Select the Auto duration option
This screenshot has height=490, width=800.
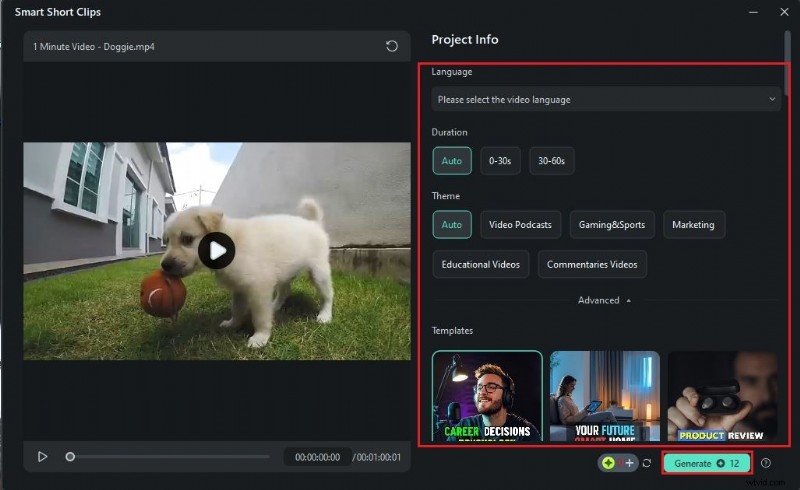(x=452, y=161)
